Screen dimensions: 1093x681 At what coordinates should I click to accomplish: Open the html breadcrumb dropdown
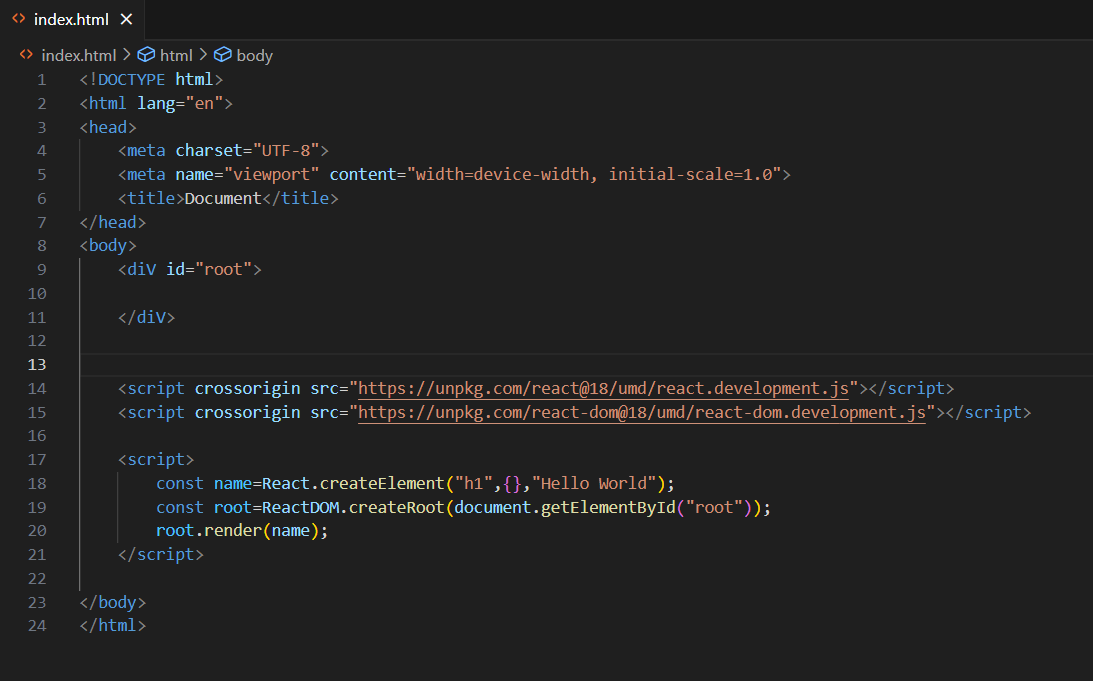tap(177, 55)
